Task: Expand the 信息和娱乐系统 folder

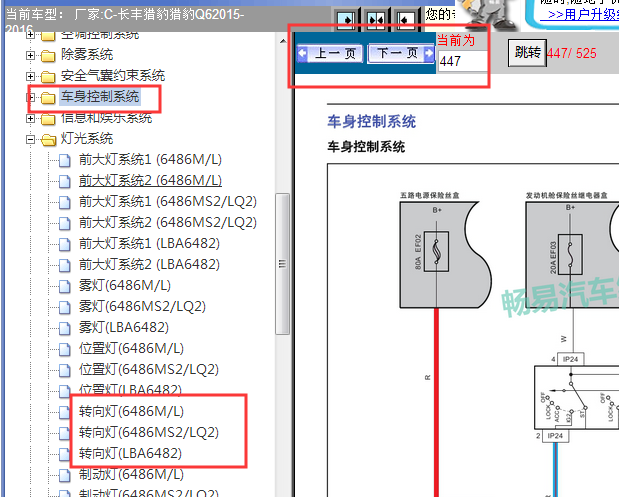Action: 30,118
